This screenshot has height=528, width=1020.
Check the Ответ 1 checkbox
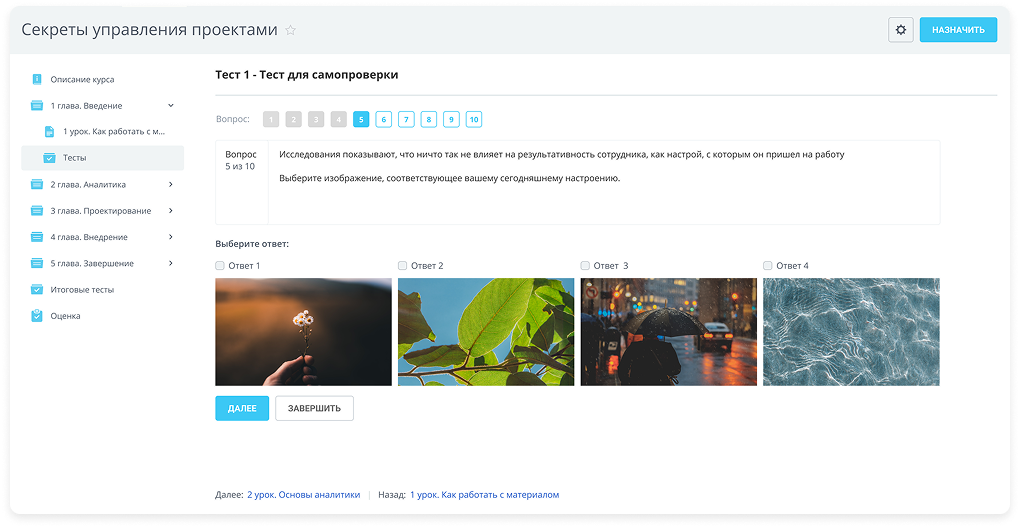(x=220, y=265)
